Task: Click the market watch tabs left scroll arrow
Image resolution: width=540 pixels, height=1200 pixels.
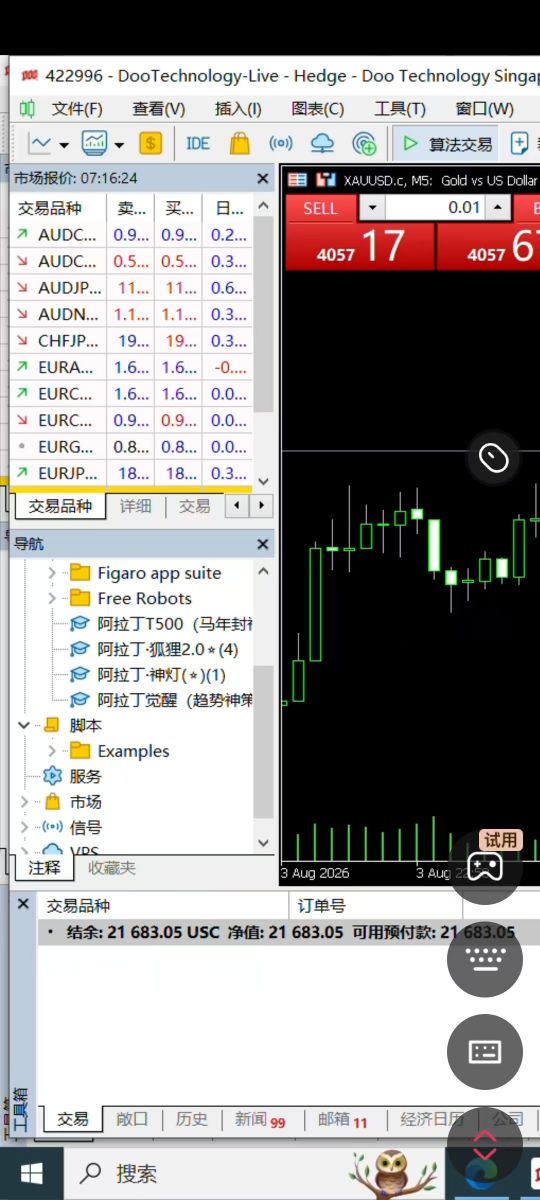Action: point(238,506)
